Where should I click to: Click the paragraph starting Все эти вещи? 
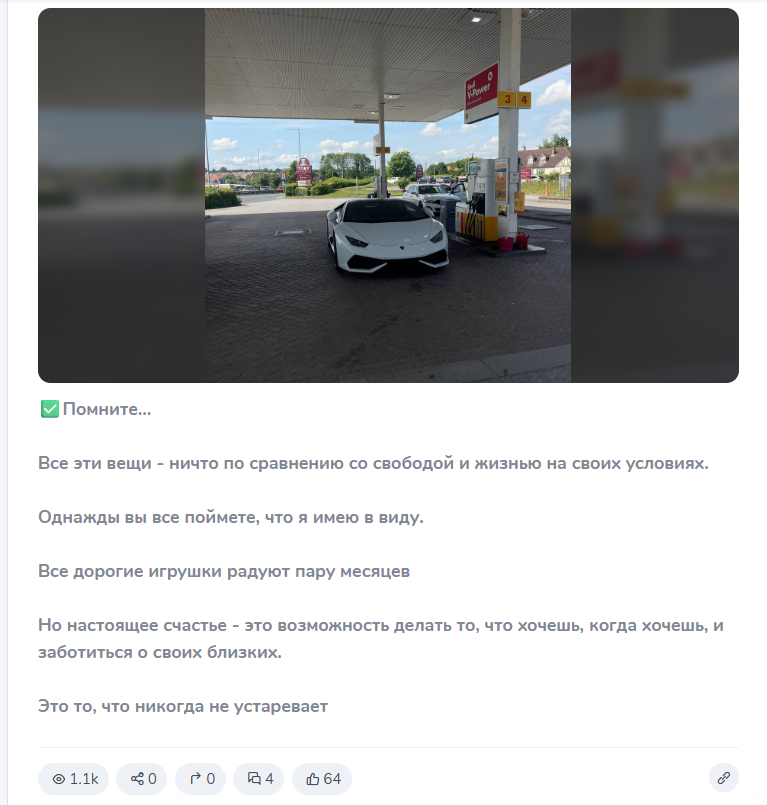373,463
